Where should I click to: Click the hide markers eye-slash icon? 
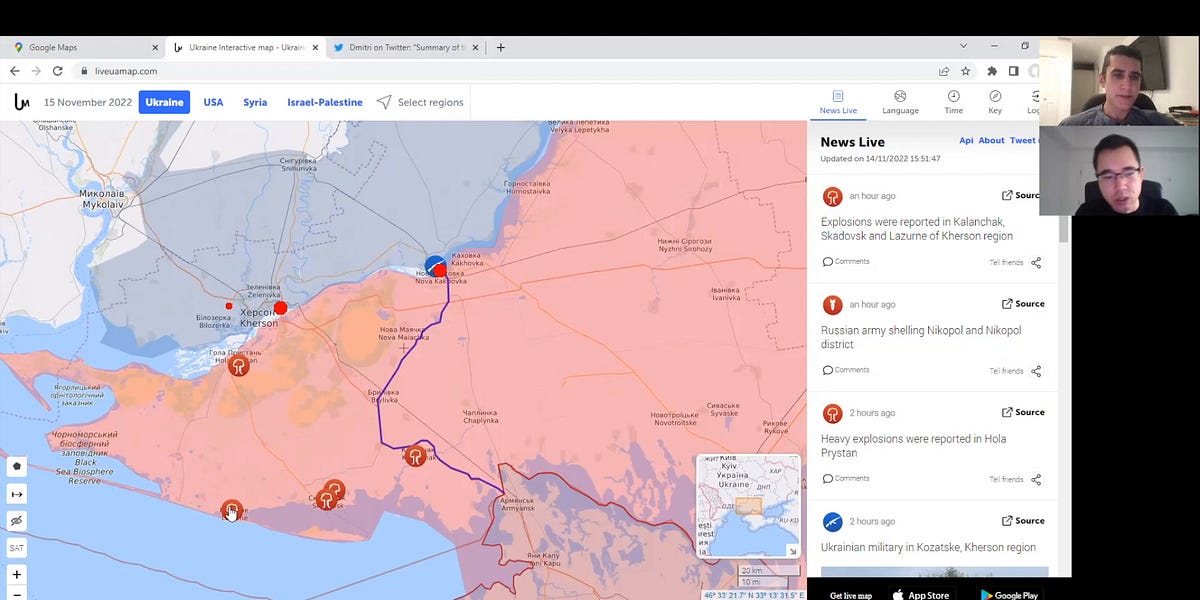16,520
